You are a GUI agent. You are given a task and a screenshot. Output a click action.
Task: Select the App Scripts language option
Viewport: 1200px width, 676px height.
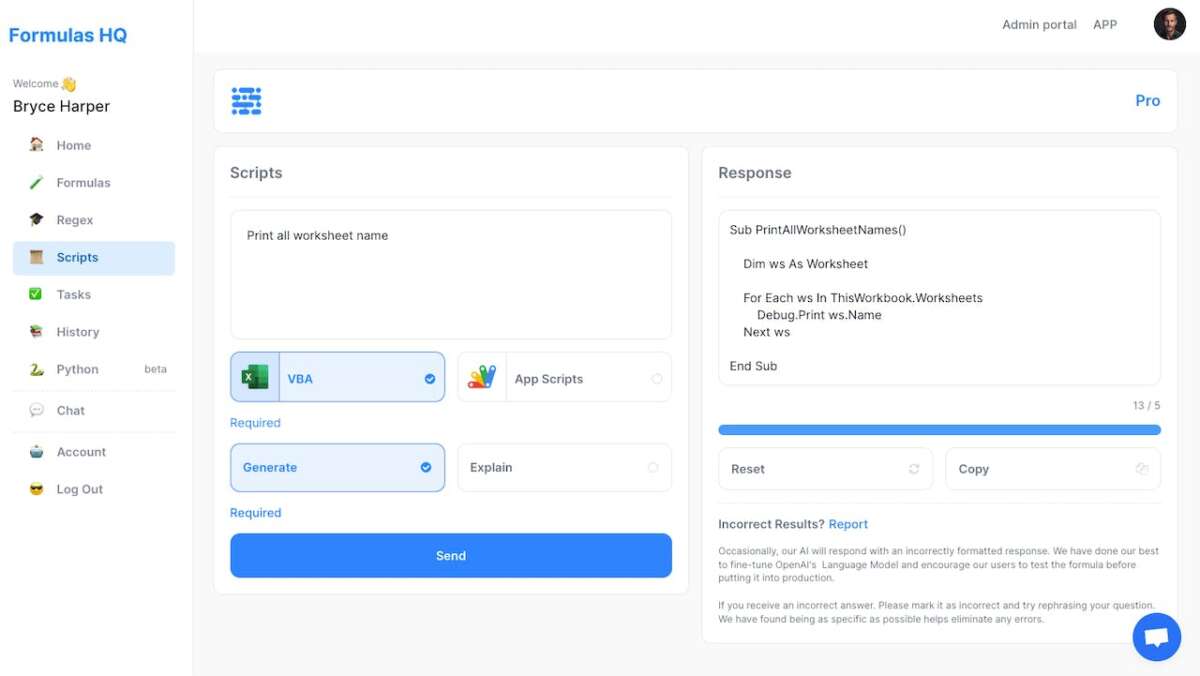[564, 377]
